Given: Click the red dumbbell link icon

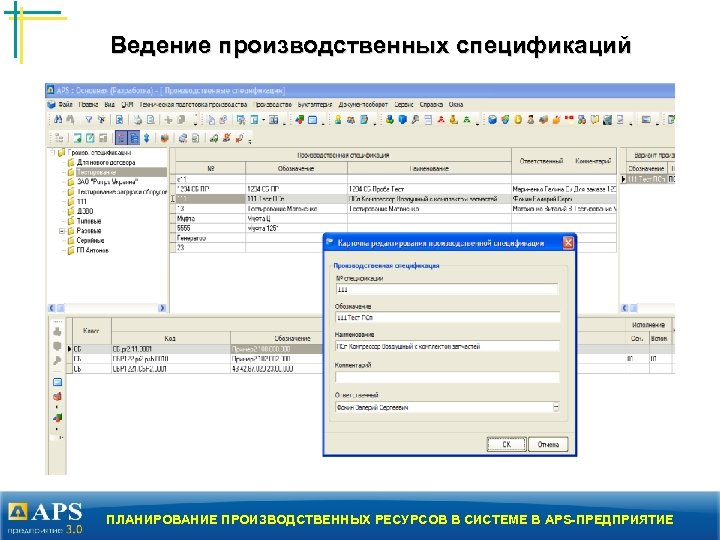Looking at the screenshot, I should [x=569, y=118].
